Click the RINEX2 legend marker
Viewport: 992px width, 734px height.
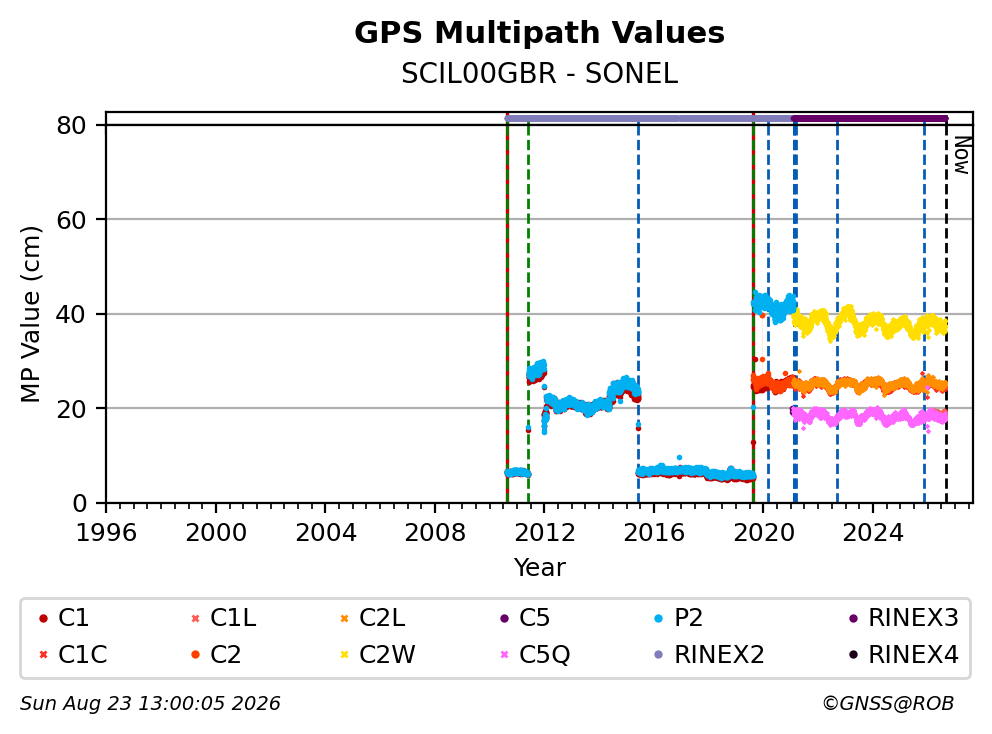(659, 655)
